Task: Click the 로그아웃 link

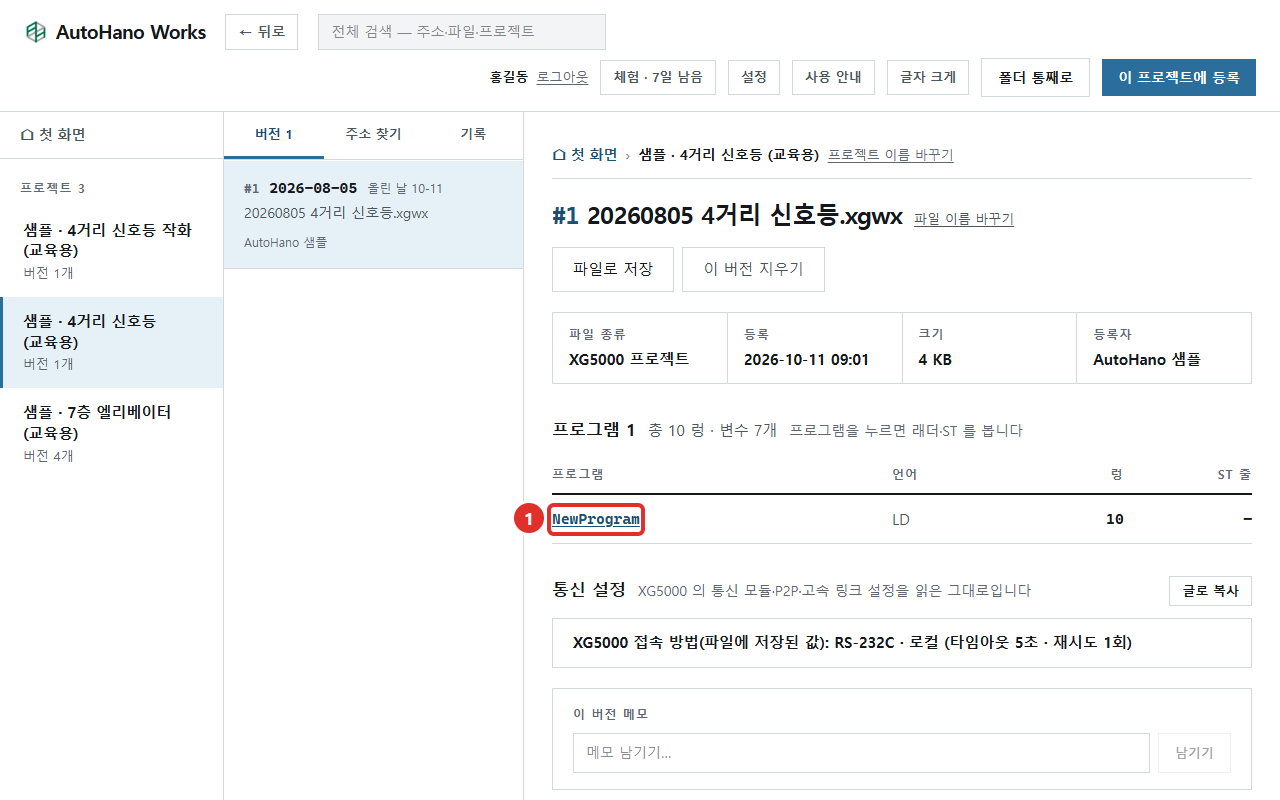Action: [562, 77]
